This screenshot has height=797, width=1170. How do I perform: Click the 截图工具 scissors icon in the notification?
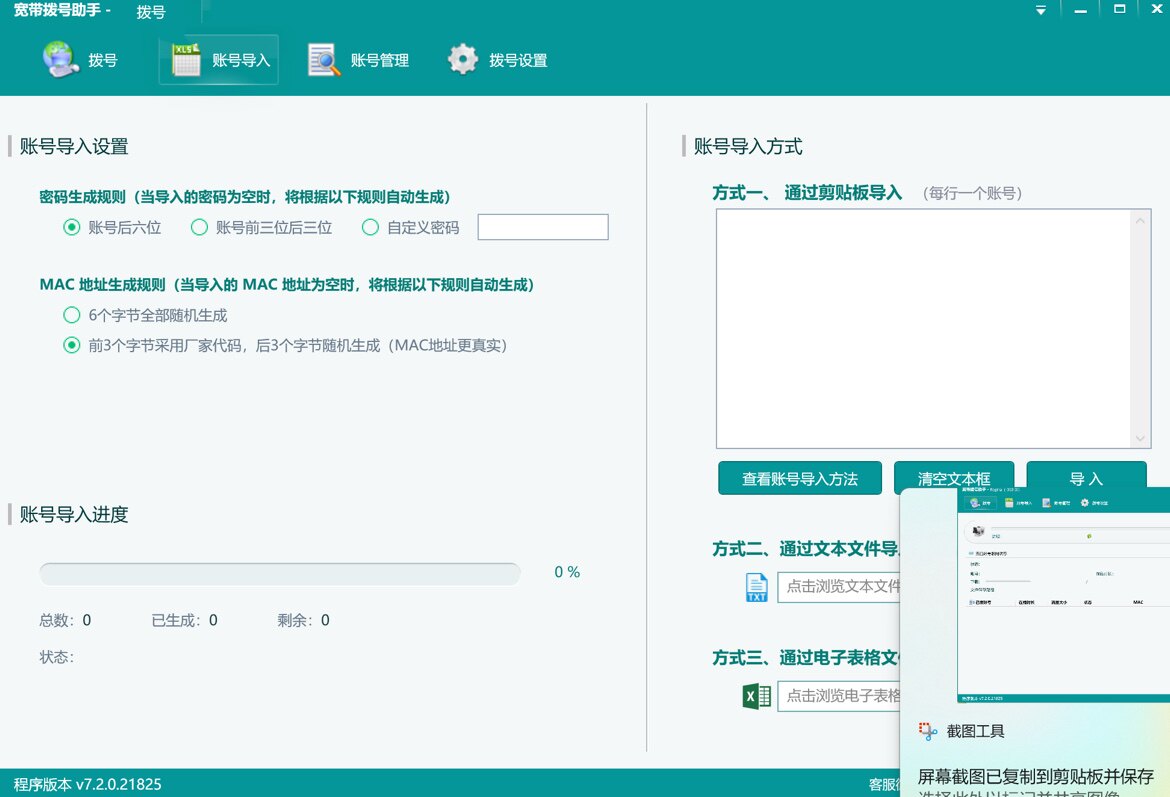[926, 731]
